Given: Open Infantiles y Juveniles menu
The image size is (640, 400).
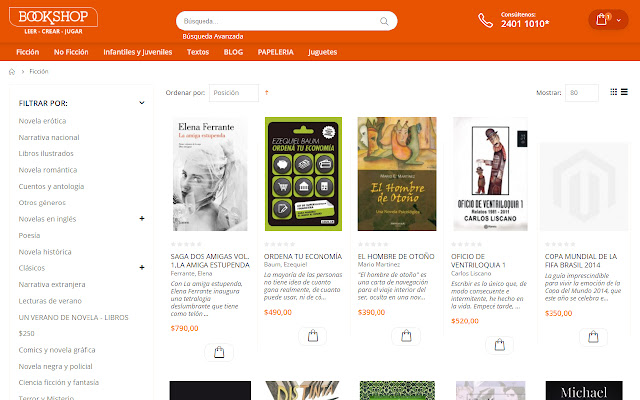Looking at the screenshot, I should [138, 52].
